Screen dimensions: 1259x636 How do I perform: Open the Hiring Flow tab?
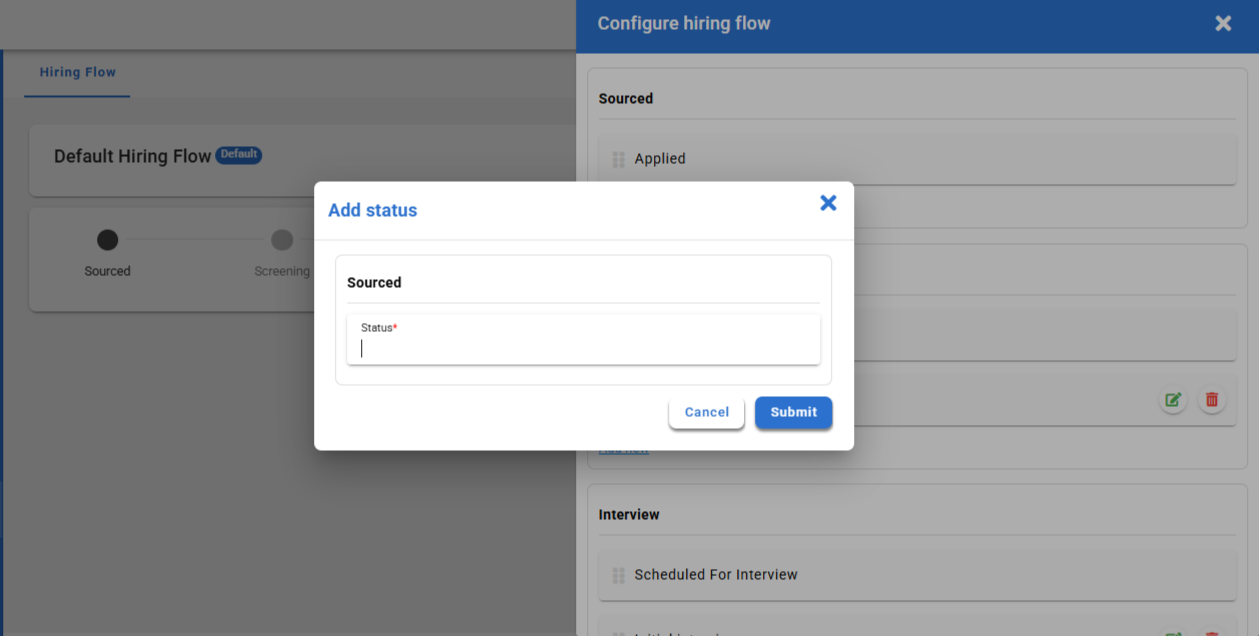[x=78, y=72]
